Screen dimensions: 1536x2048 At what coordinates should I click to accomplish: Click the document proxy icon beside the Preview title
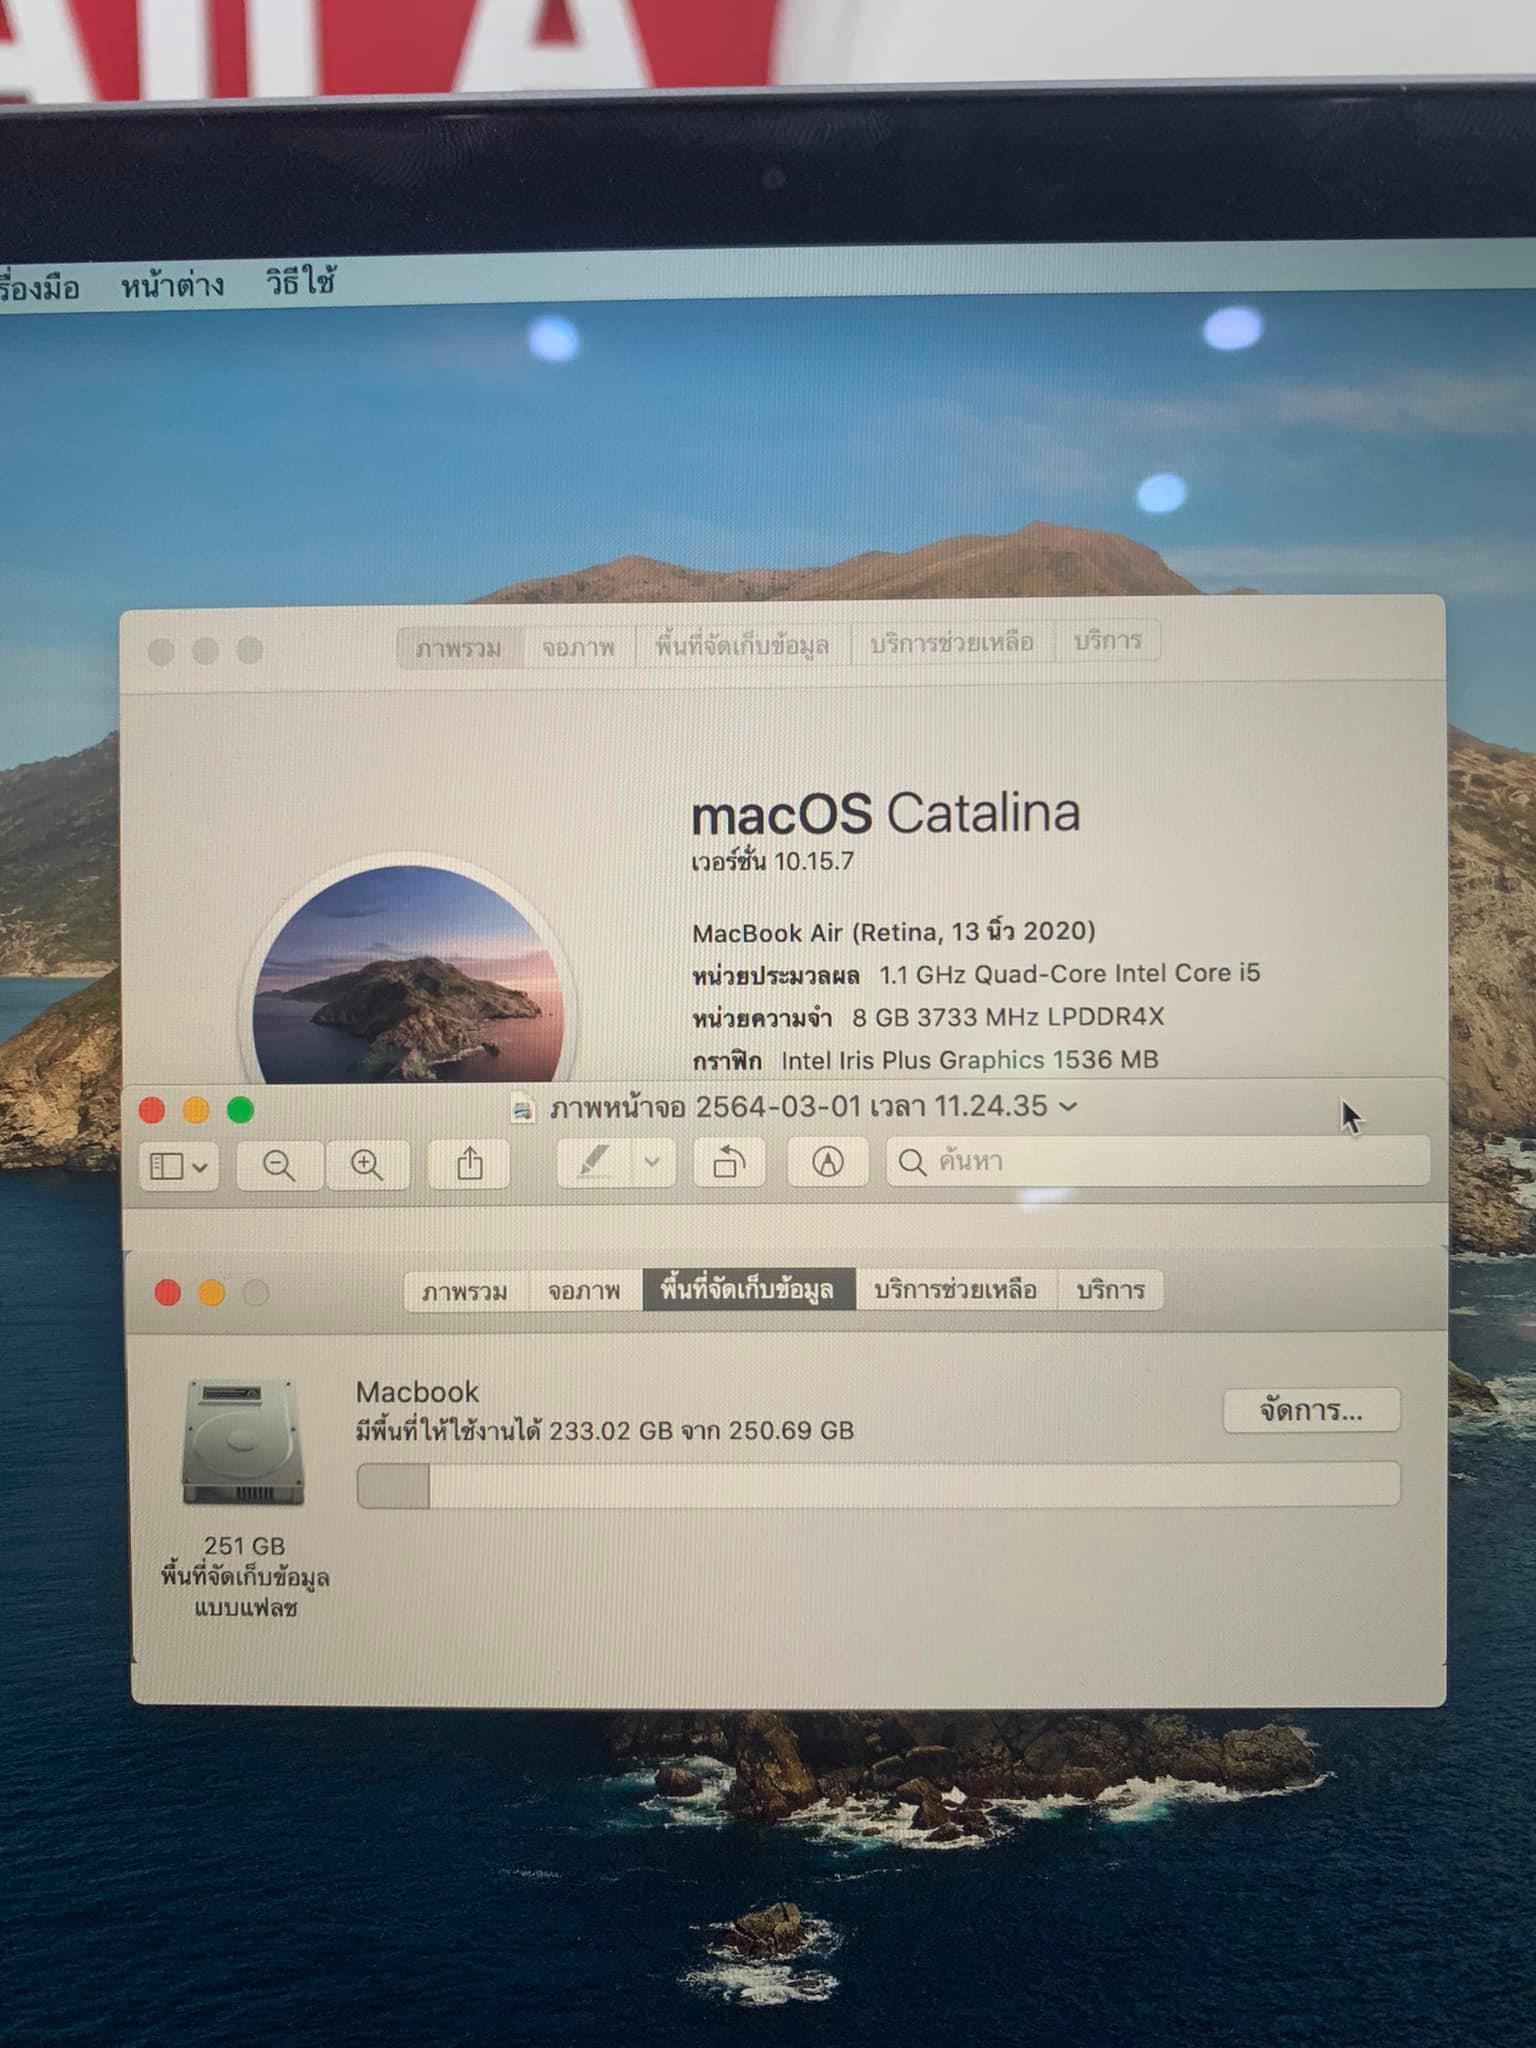[521, 1110]
